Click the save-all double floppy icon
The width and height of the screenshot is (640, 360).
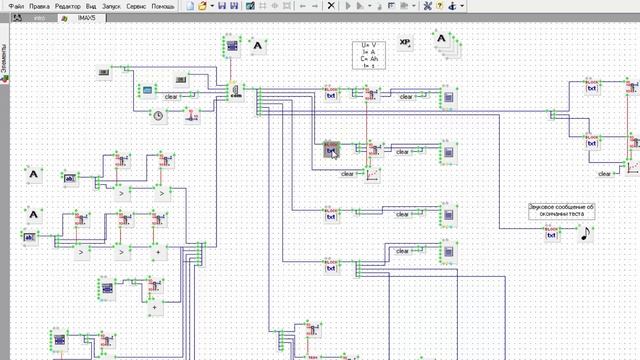(x=234, y=6)
